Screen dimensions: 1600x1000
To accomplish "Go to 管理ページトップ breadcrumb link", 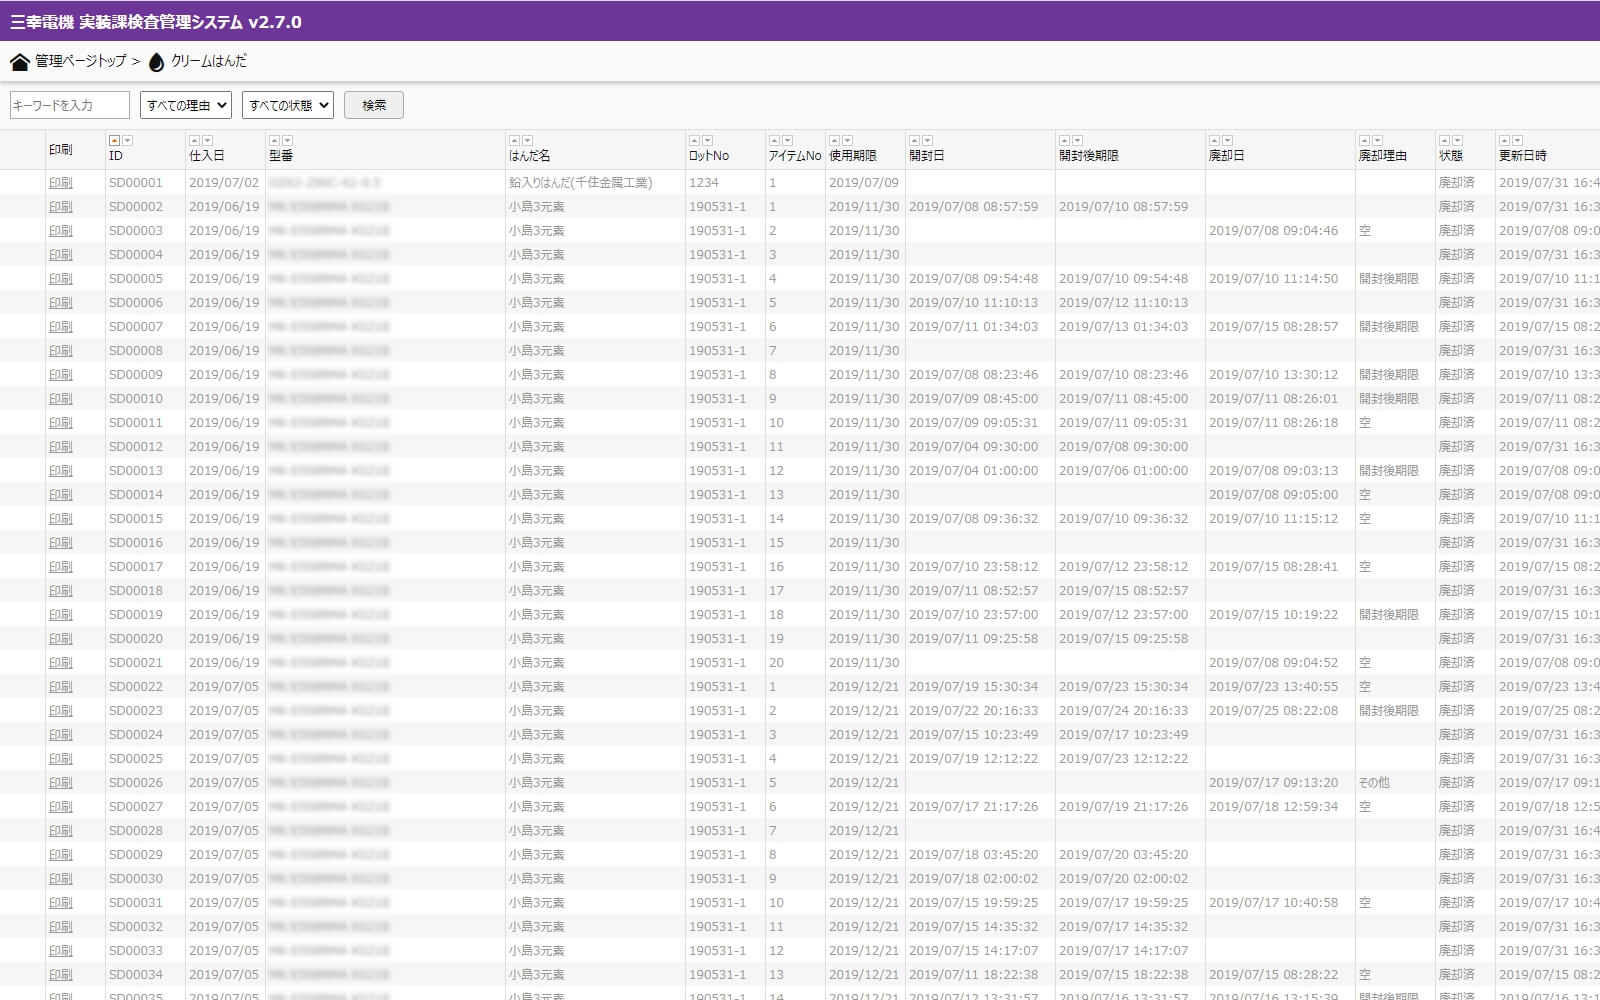I will (x=81, y=61).
